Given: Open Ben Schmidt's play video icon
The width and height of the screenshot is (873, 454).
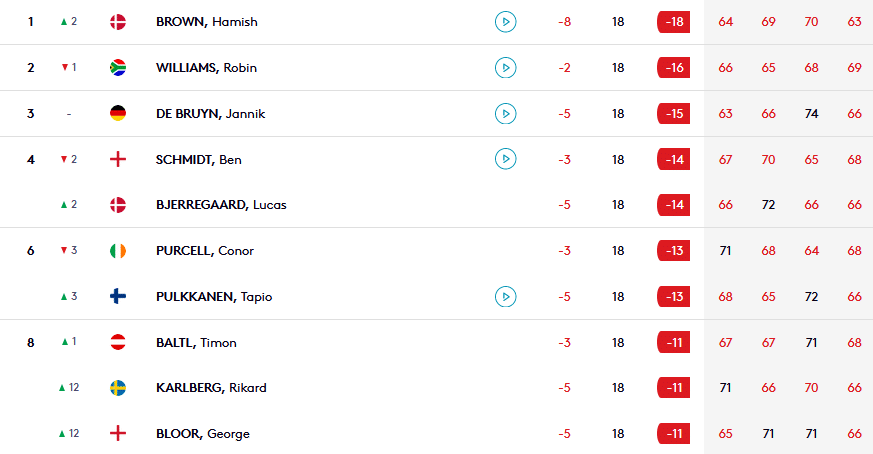Looking at the screenshot, I should (506, 159).
